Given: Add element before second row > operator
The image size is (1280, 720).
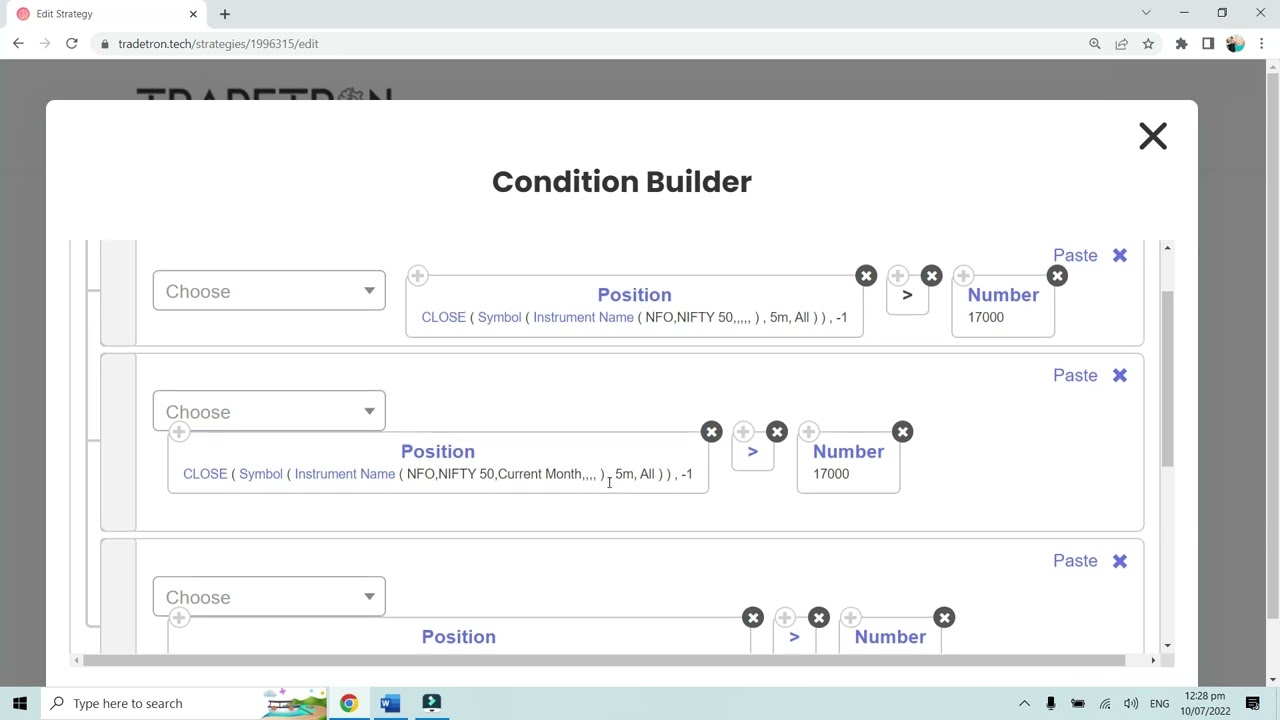Looking at the screenshot, I should (743, 432).
